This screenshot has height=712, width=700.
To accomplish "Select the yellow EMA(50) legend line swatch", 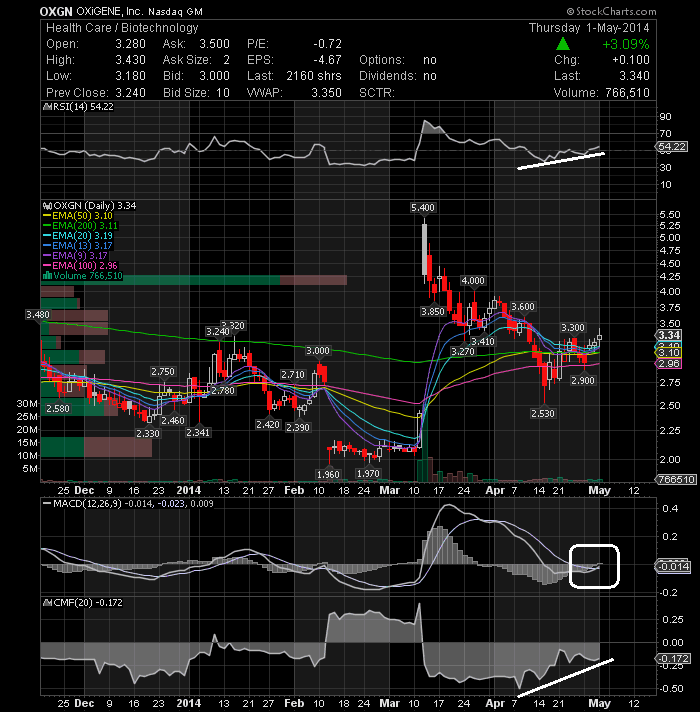I will 47,216.
